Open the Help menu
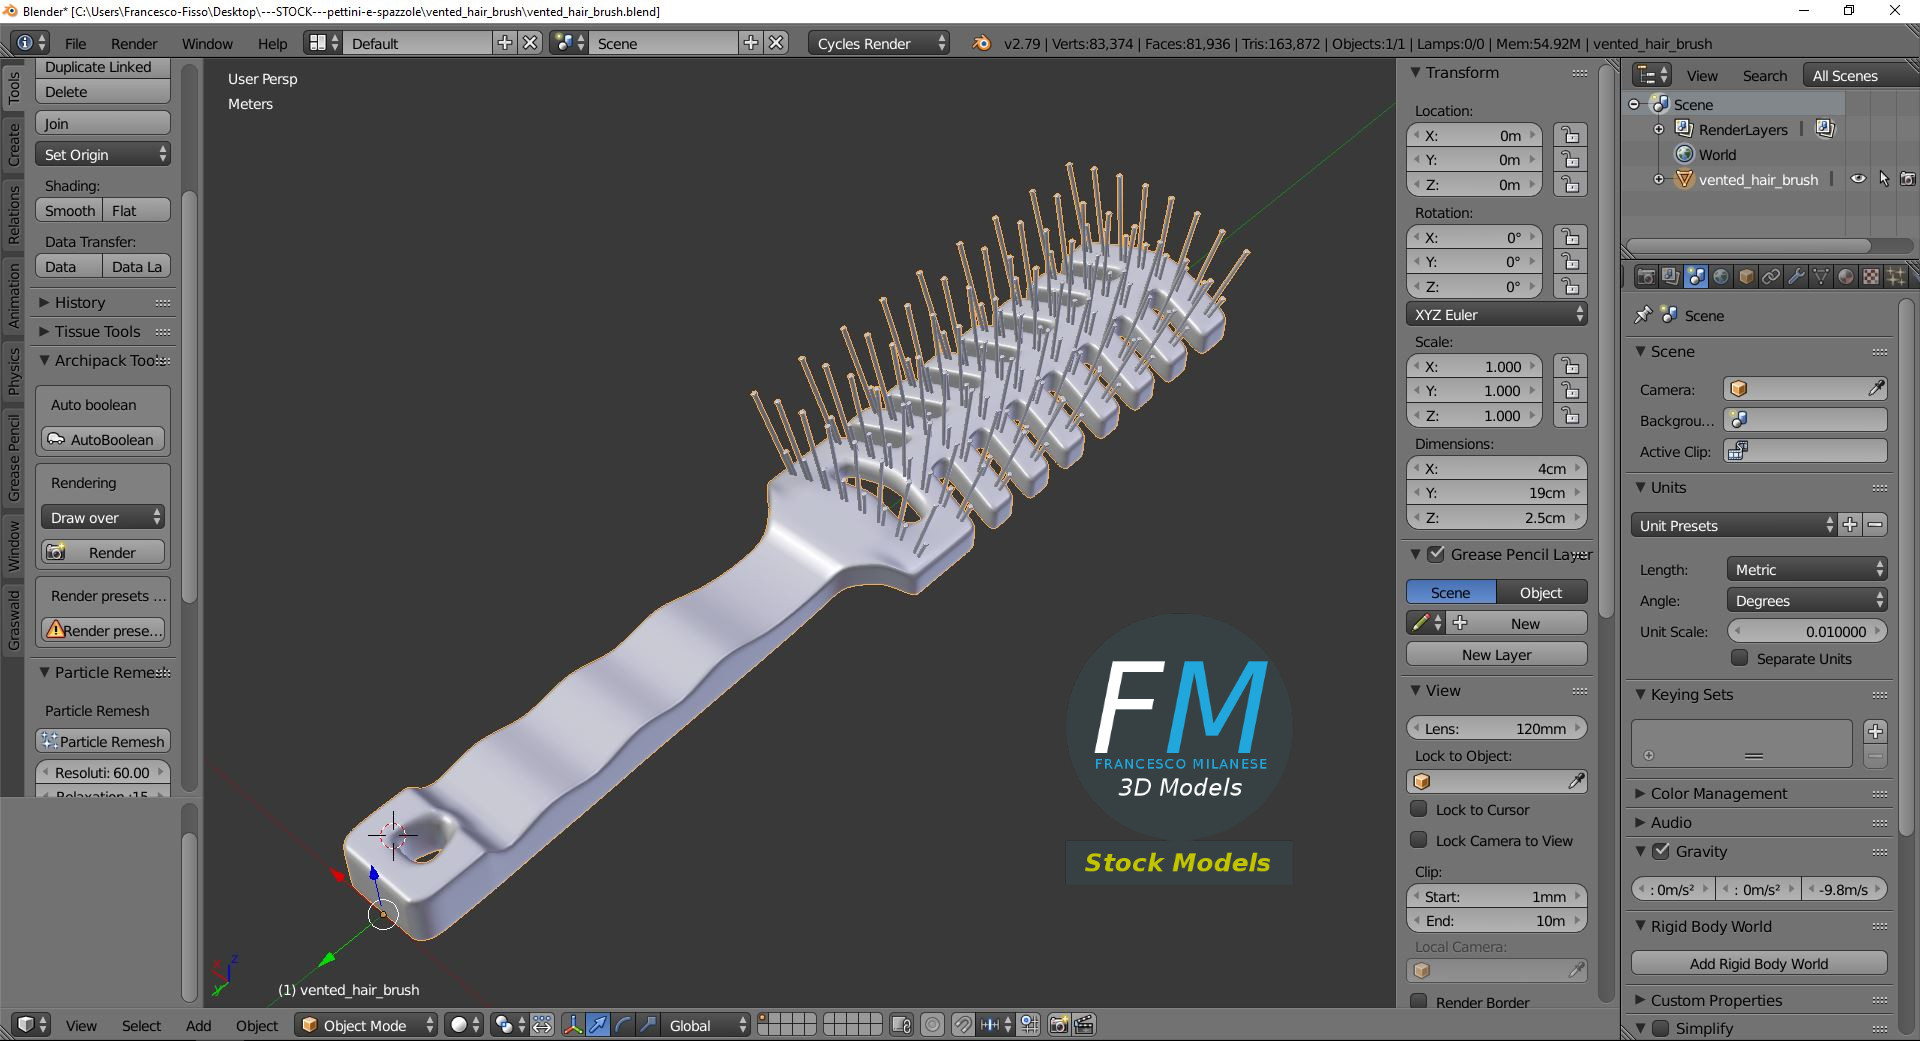Image resolution: width=1920 pixels, height=1041 pixels. [272, 44]
